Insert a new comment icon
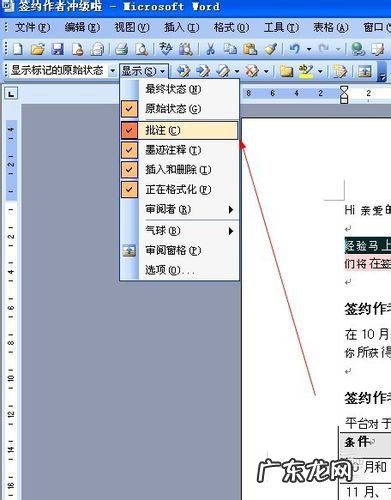 tap(286, 71)
